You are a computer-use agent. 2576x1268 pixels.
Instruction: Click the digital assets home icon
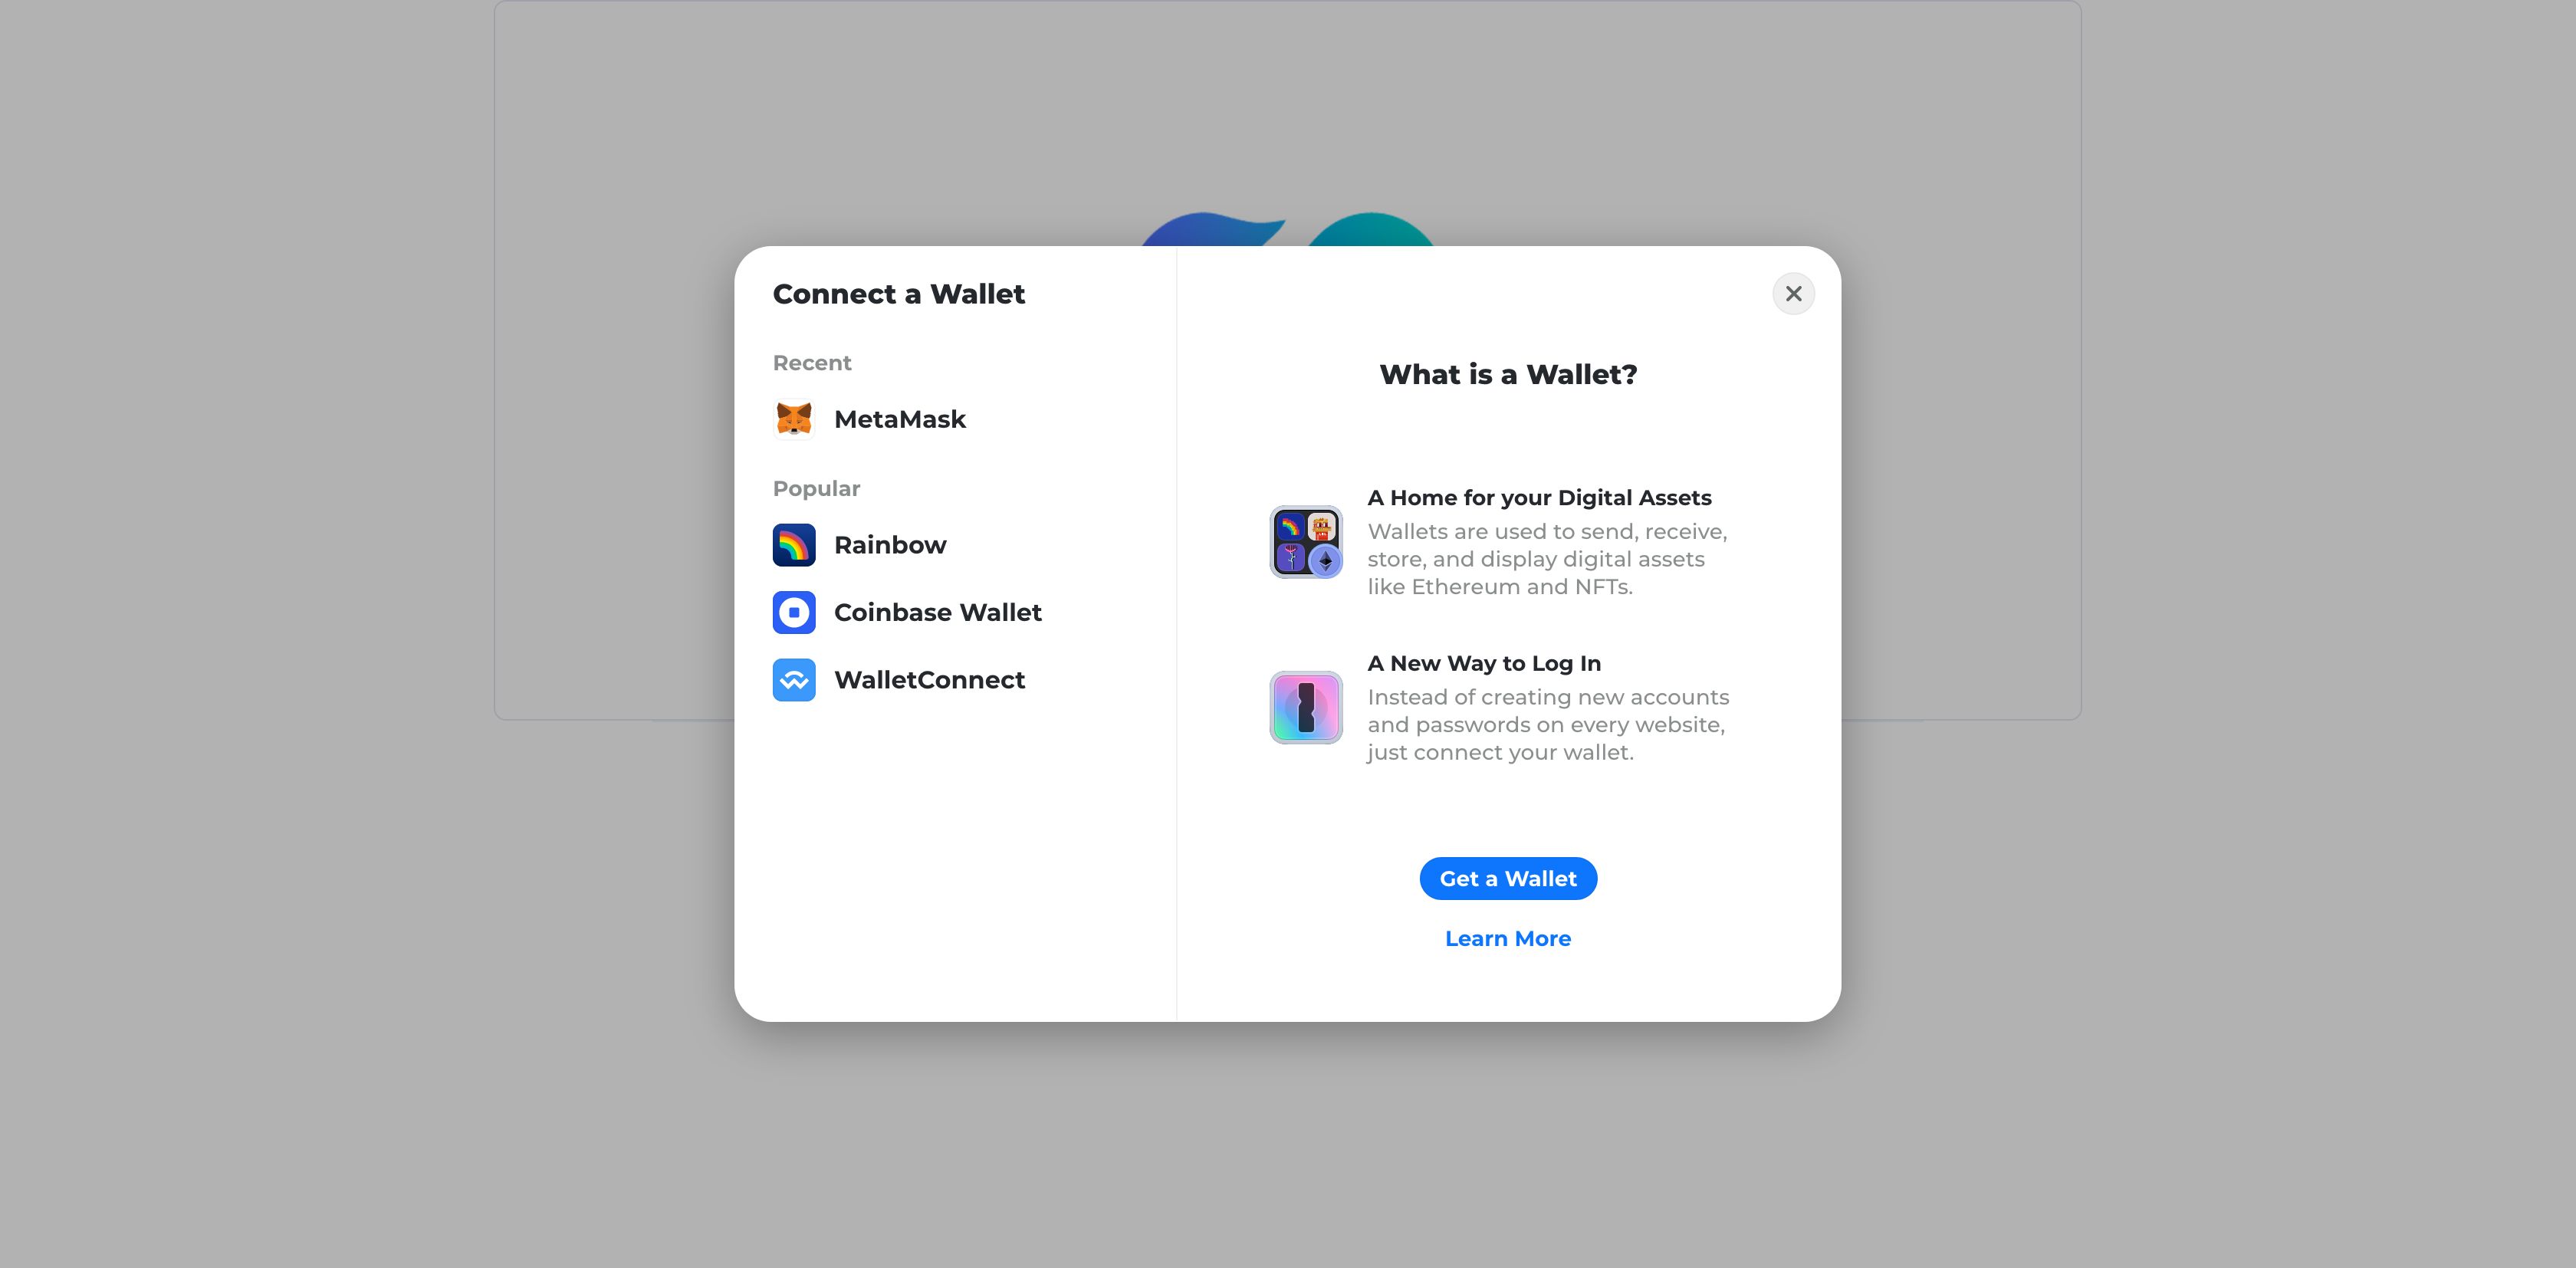click(x=1308, y=542)
